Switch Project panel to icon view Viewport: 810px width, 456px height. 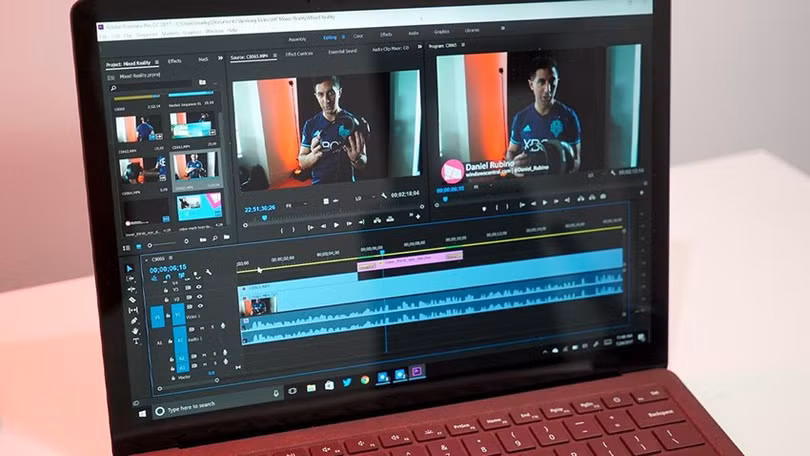[x=138, y=247]
